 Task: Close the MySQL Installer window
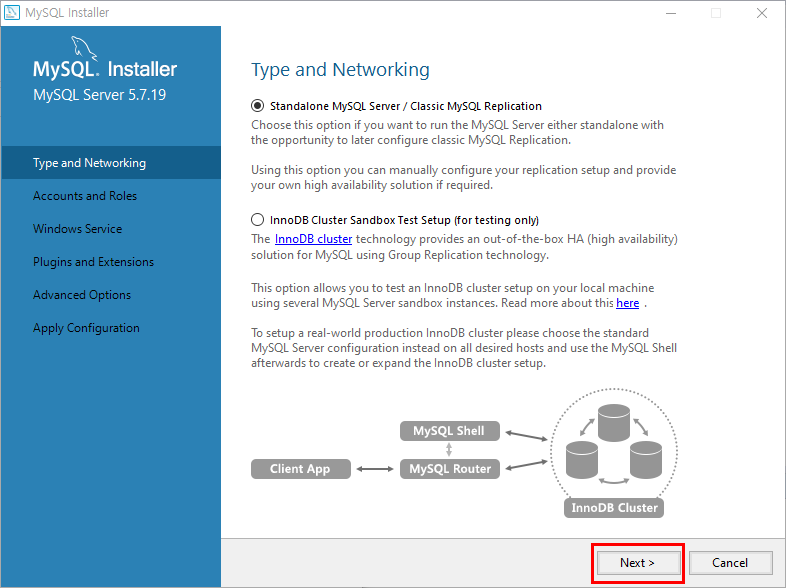point(762,13)
